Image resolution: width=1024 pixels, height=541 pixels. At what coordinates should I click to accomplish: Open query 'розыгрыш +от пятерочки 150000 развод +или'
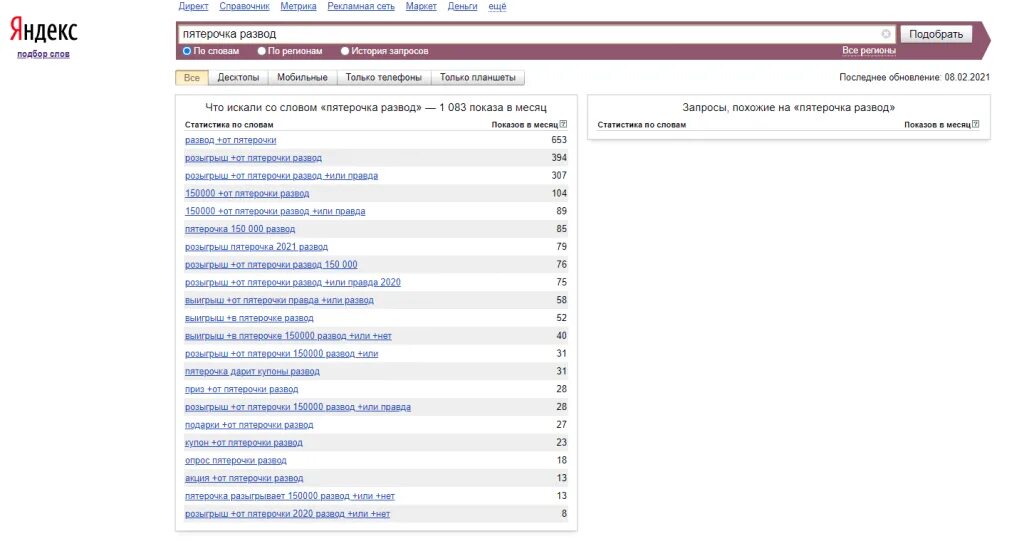281,353
